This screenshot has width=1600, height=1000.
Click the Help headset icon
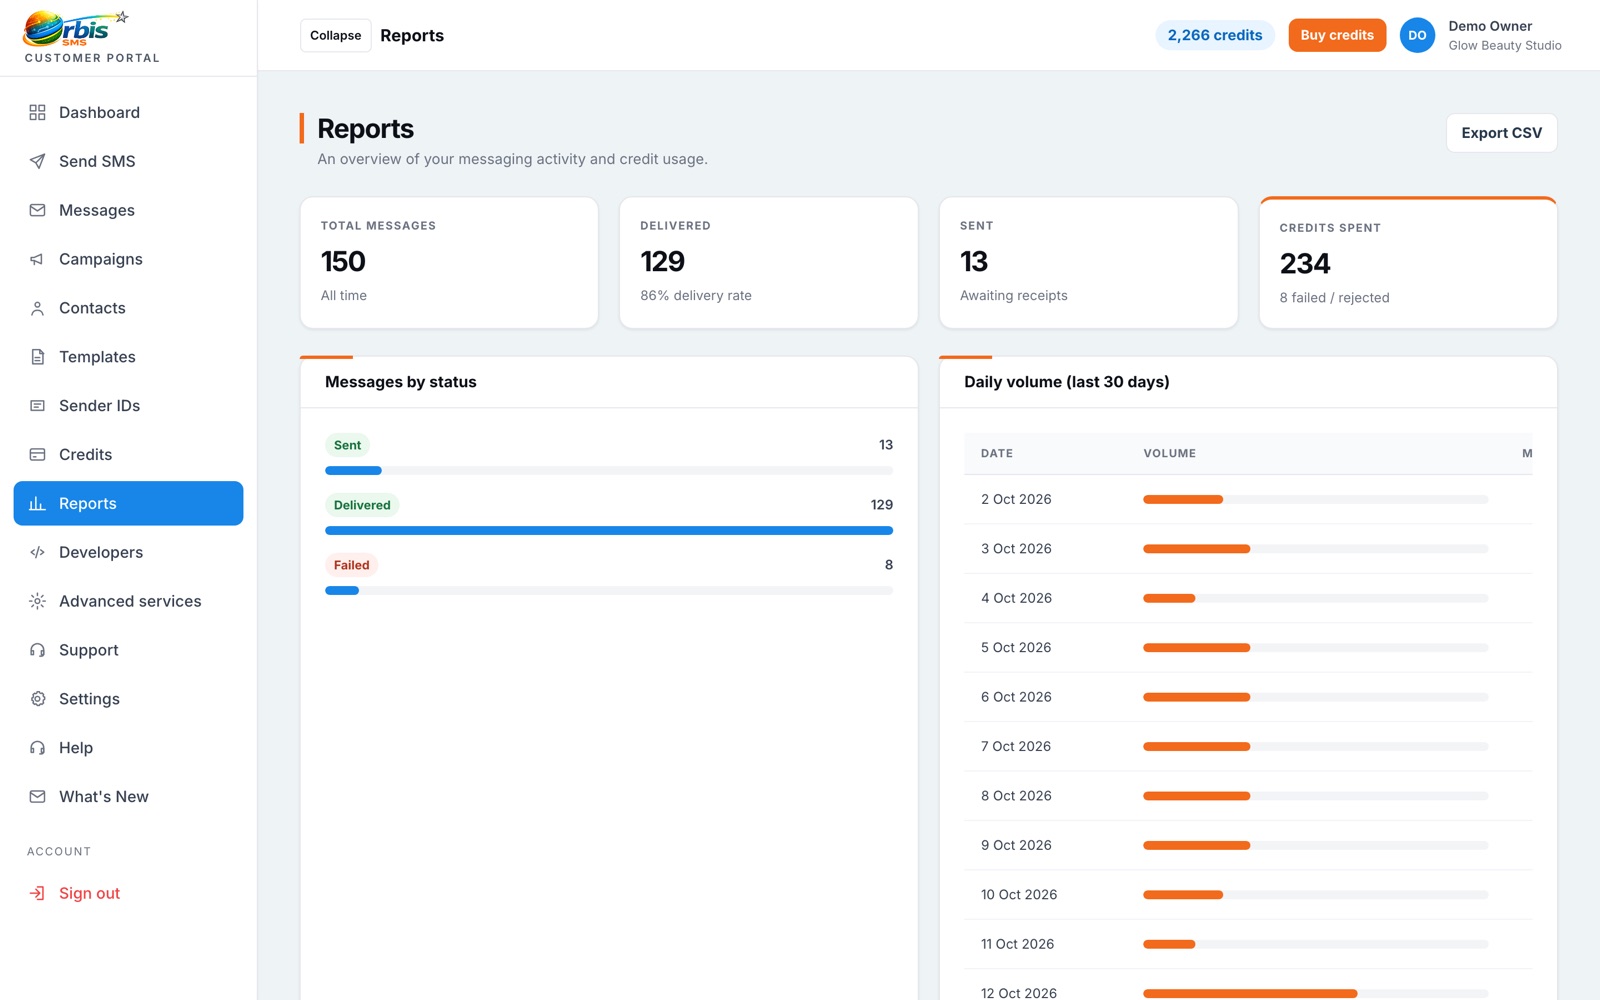(x=37, y=748)
